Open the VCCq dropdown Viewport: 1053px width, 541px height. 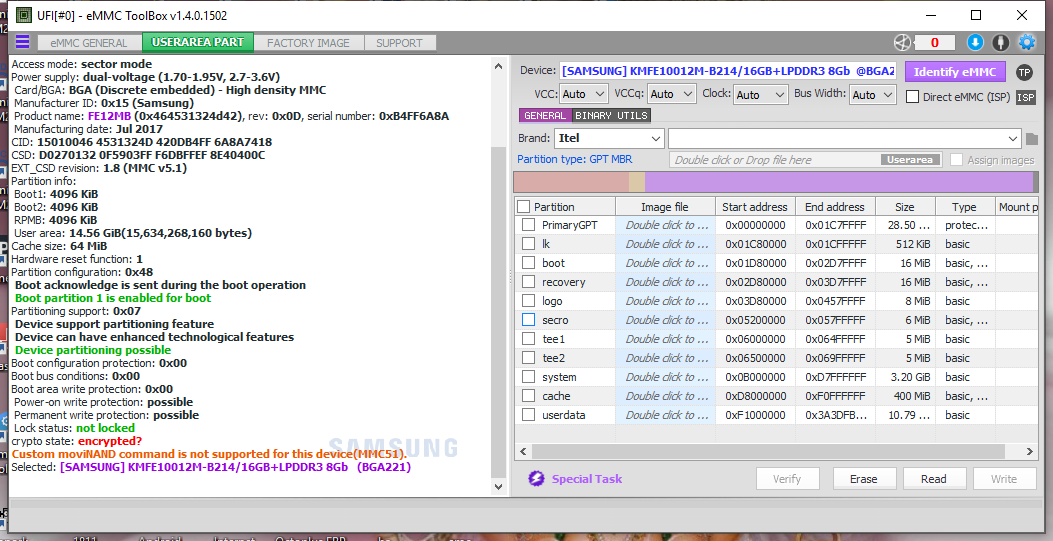[x=671, y=95]
